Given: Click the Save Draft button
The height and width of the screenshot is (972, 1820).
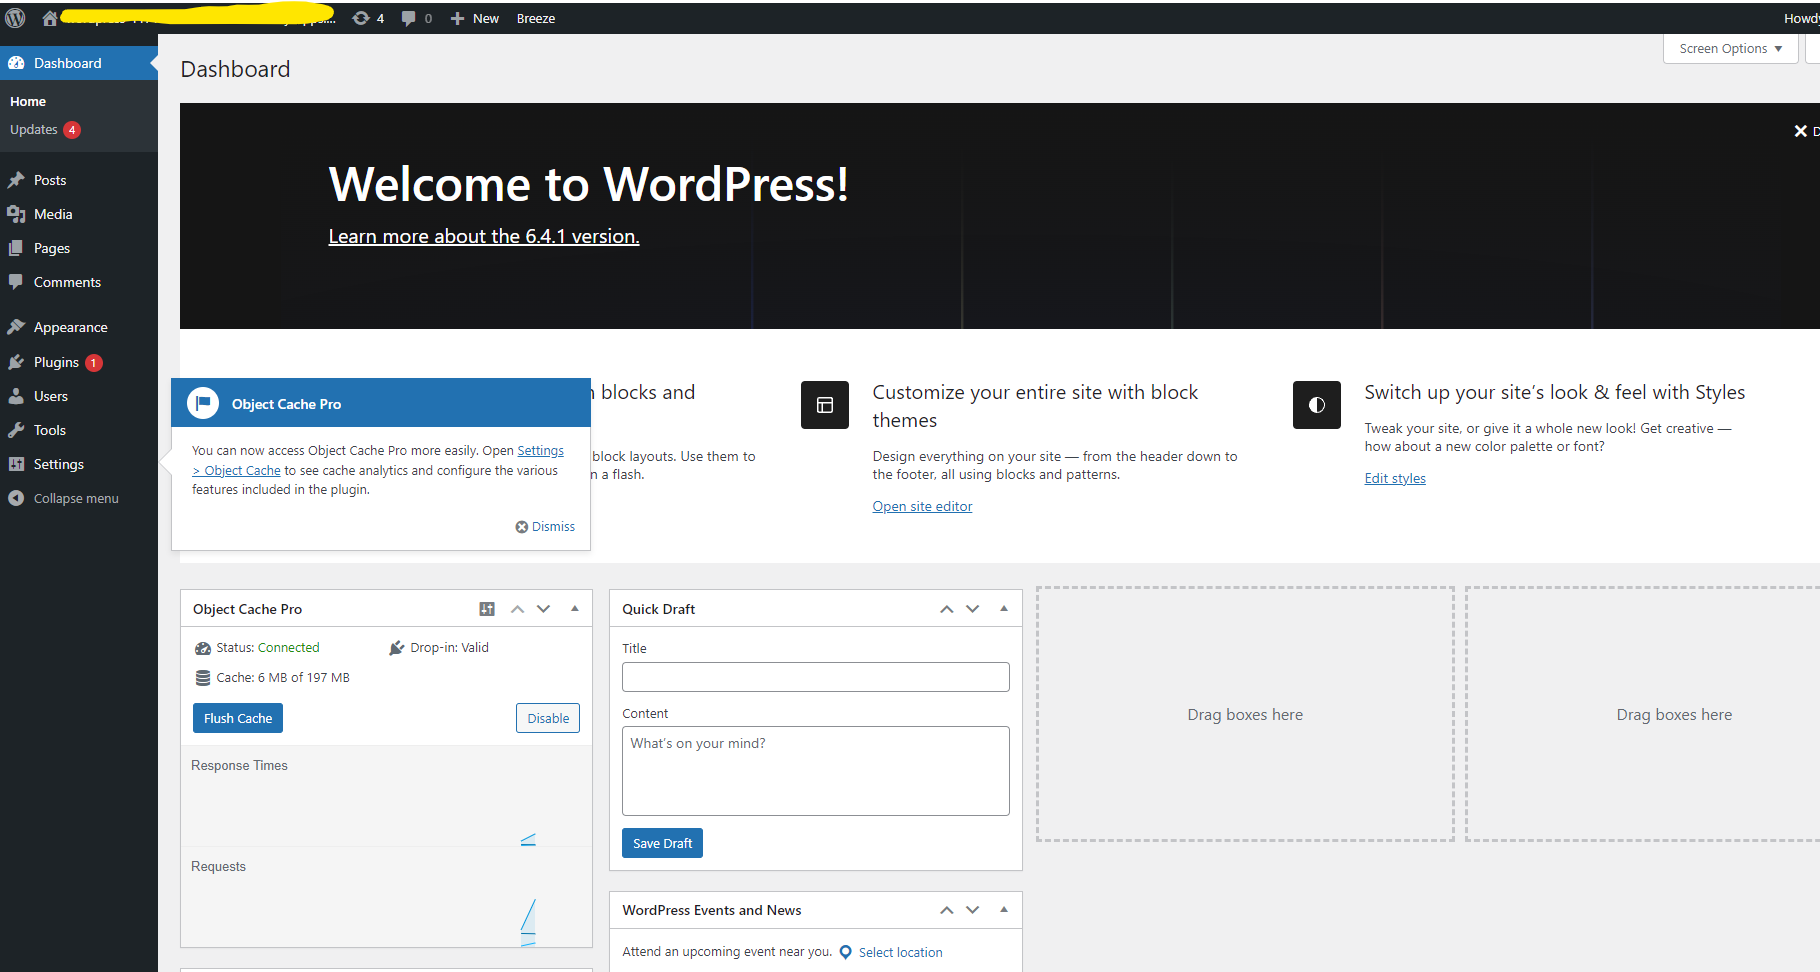Looking at the screenshot, I should [x=663, y=843].
